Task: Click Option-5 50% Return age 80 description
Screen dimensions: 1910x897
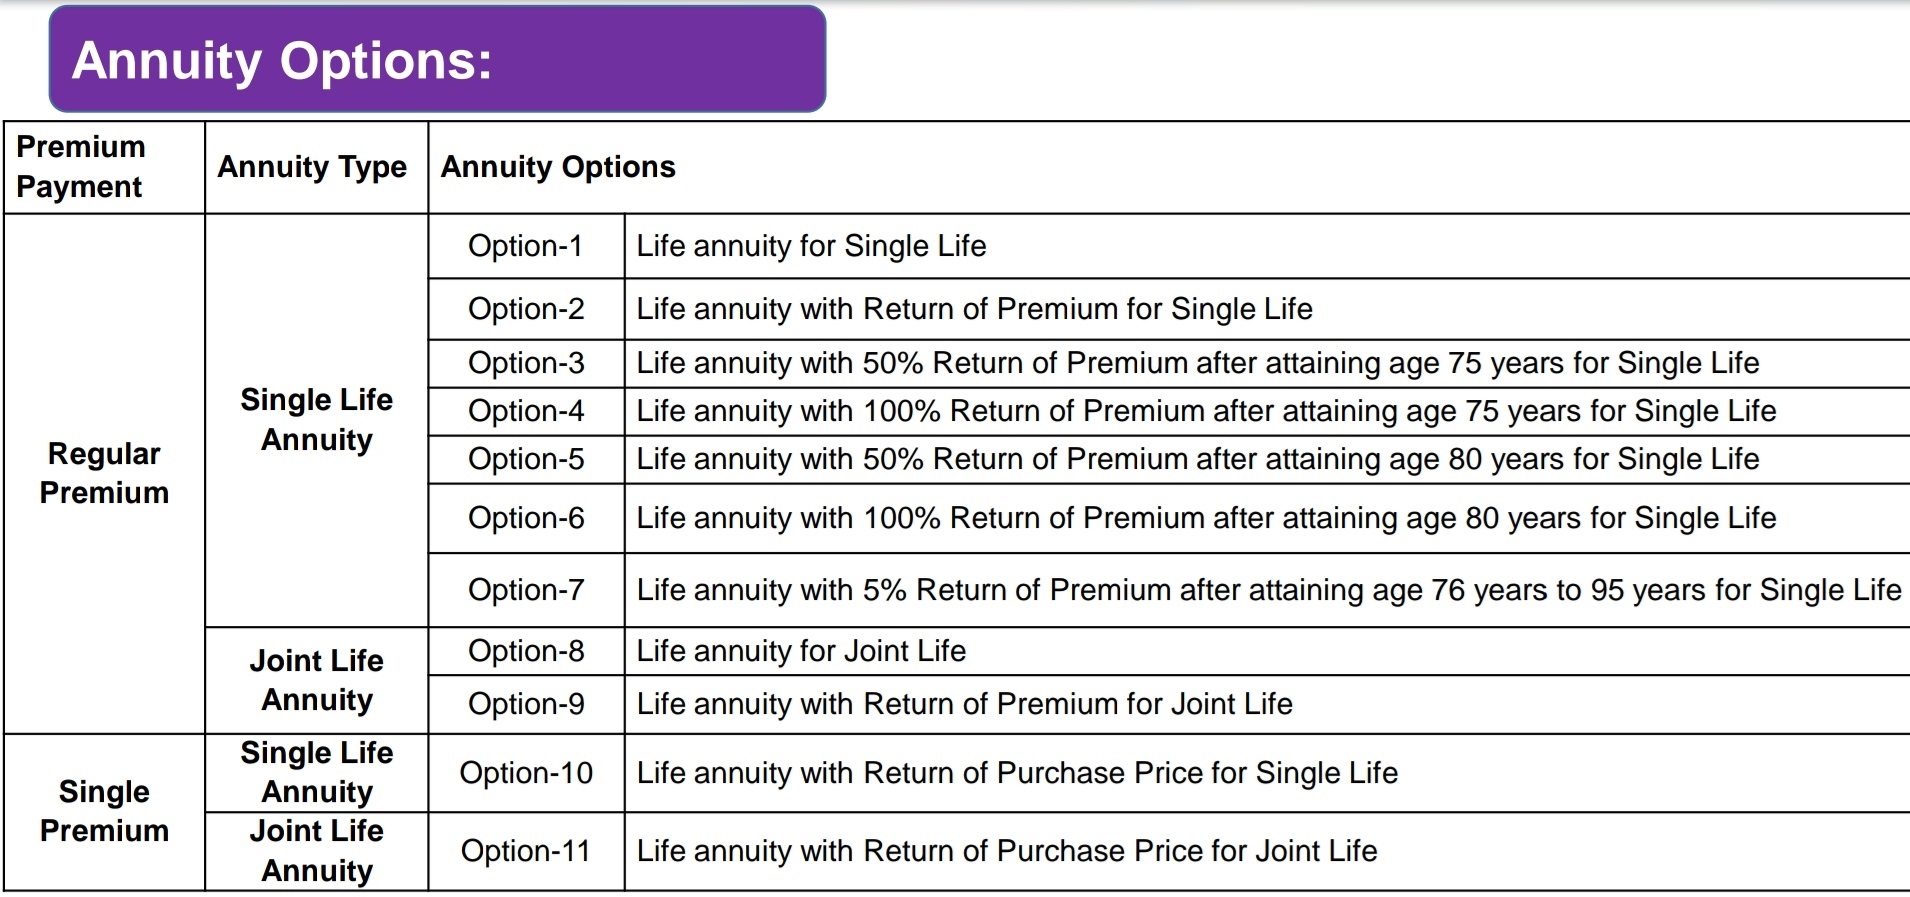Action: coord(1197,459)
